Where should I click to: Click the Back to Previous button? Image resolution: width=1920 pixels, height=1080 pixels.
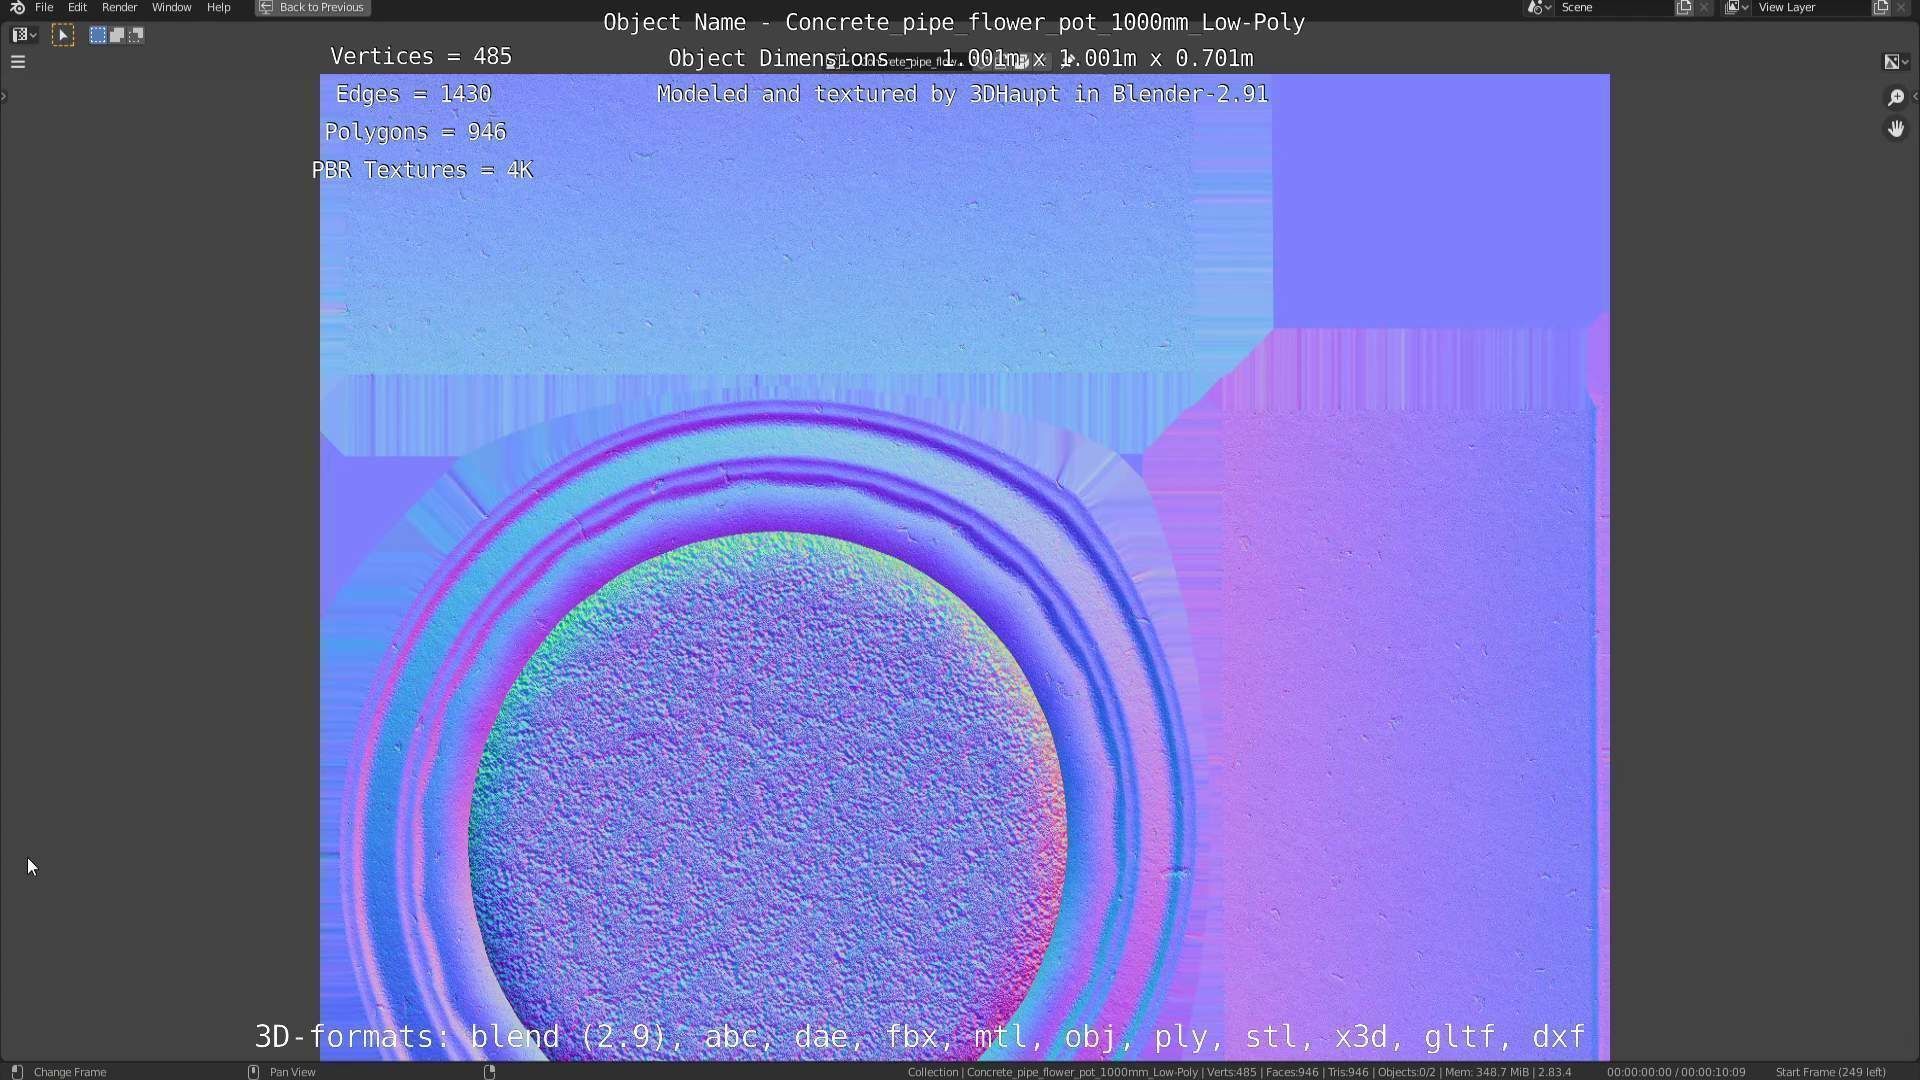coord(312,7)
